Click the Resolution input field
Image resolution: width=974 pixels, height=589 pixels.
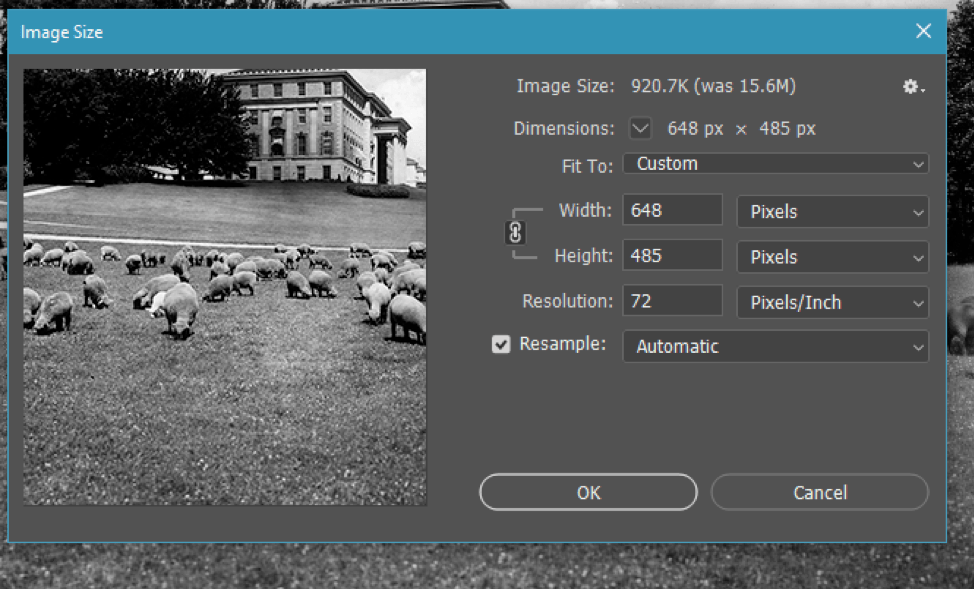click(x=673, y=301)
